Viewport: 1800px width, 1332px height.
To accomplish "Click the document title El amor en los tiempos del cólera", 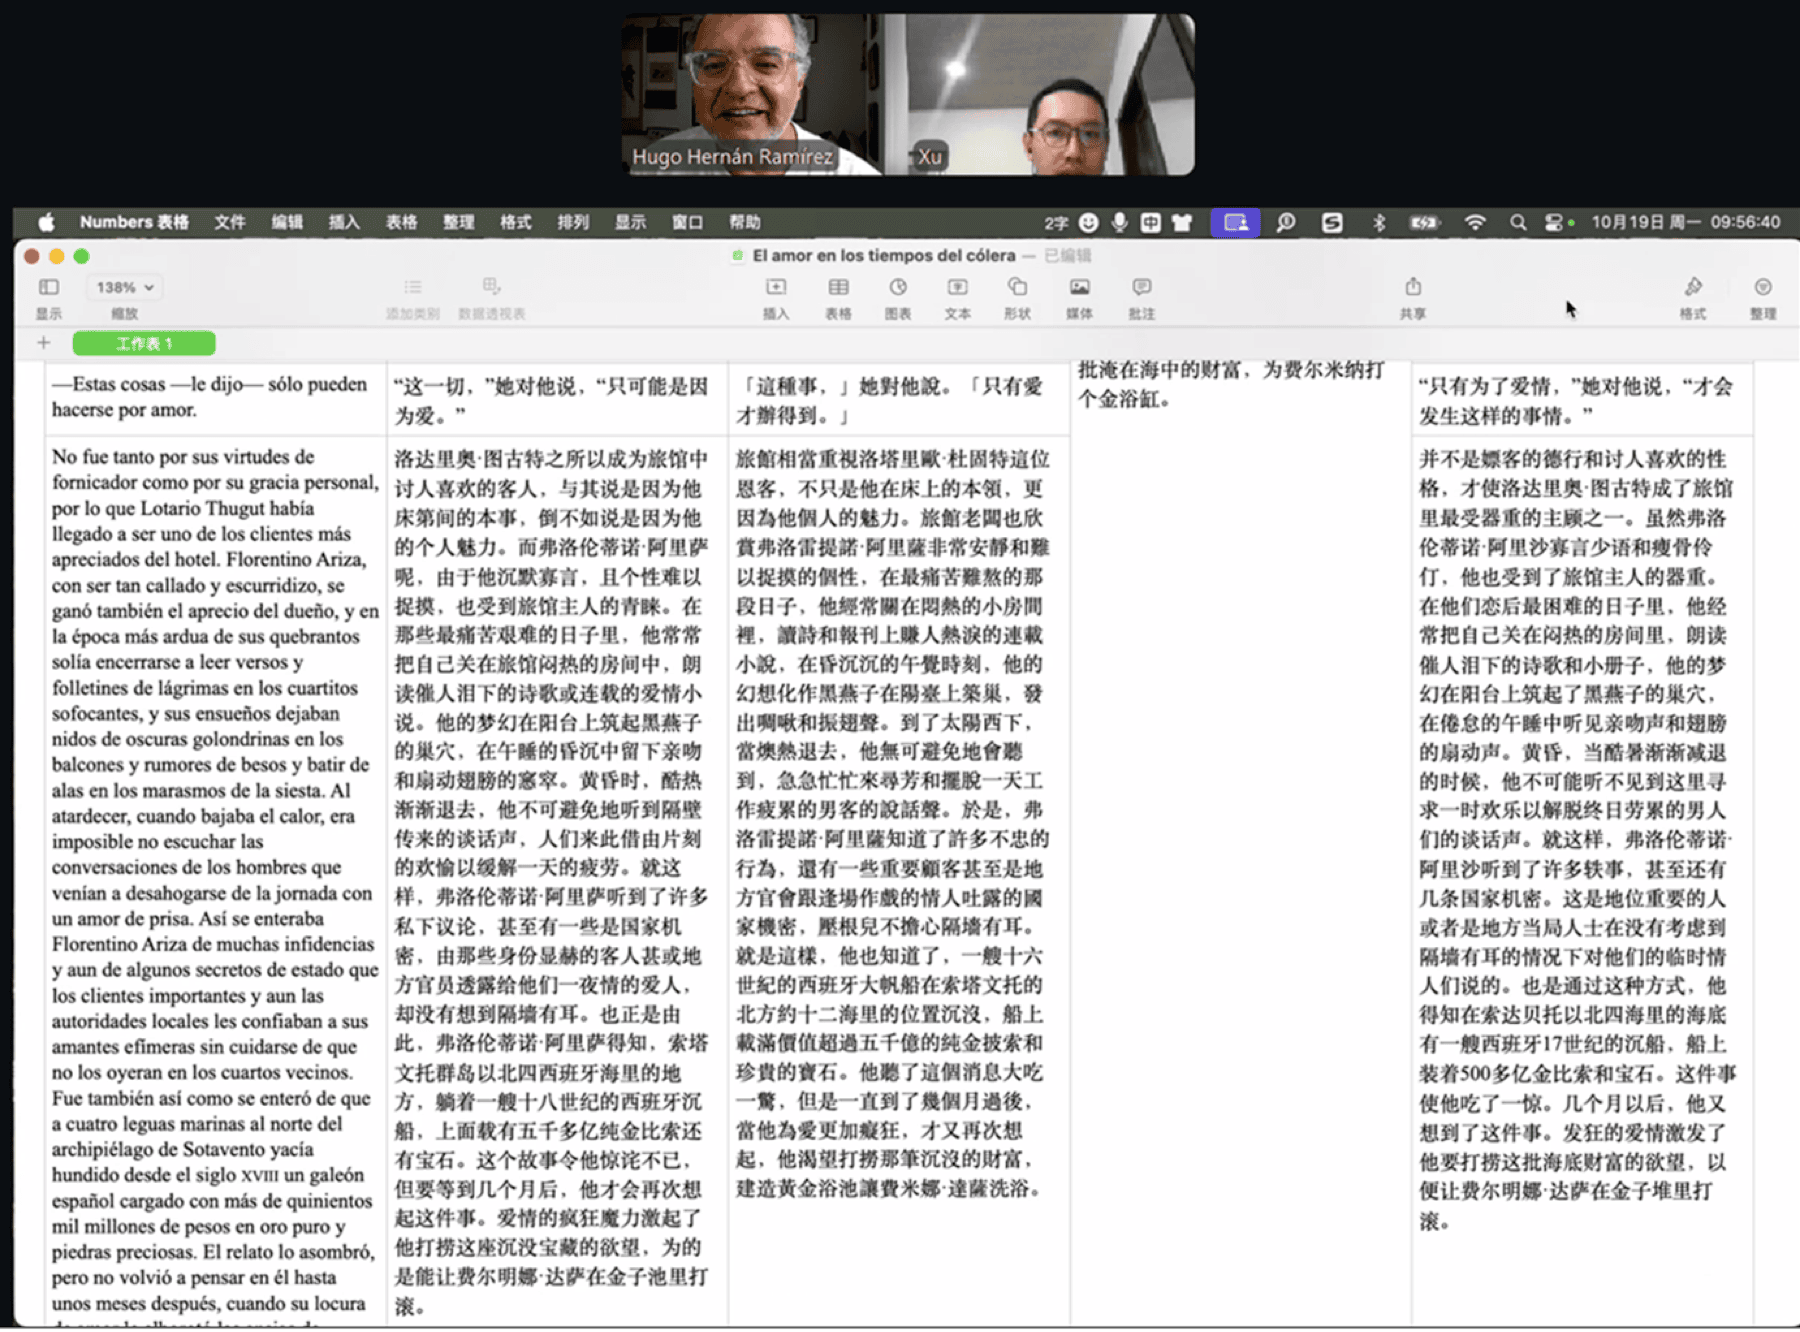I will (884, 256).
